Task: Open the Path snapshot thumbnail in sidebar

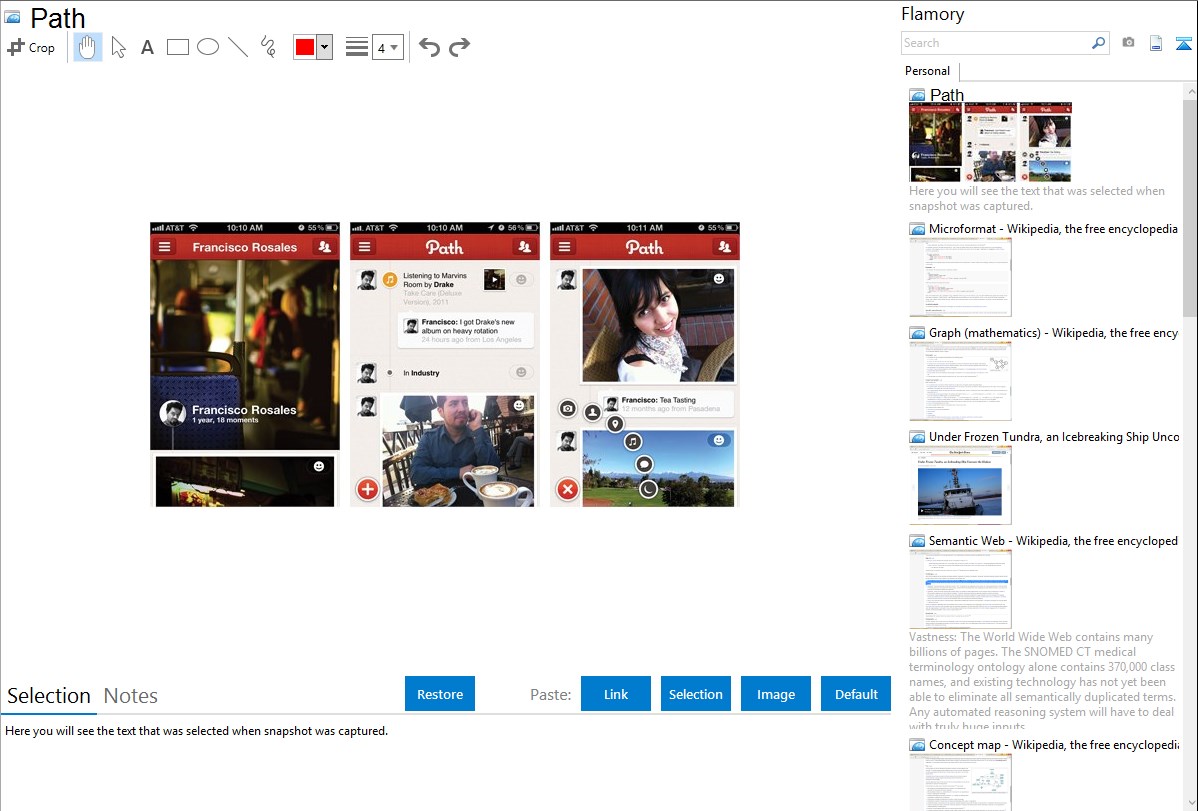Action: [x=990, y=142]
